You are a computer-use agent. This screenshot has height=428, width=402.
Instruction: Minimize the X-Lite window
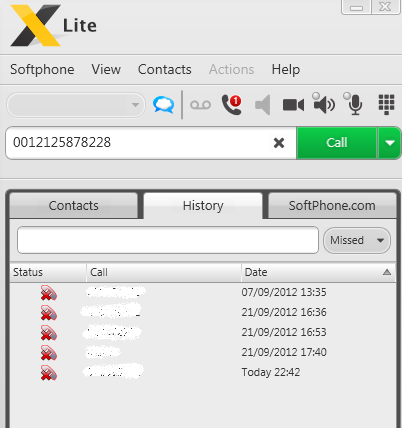coord(356,7)
